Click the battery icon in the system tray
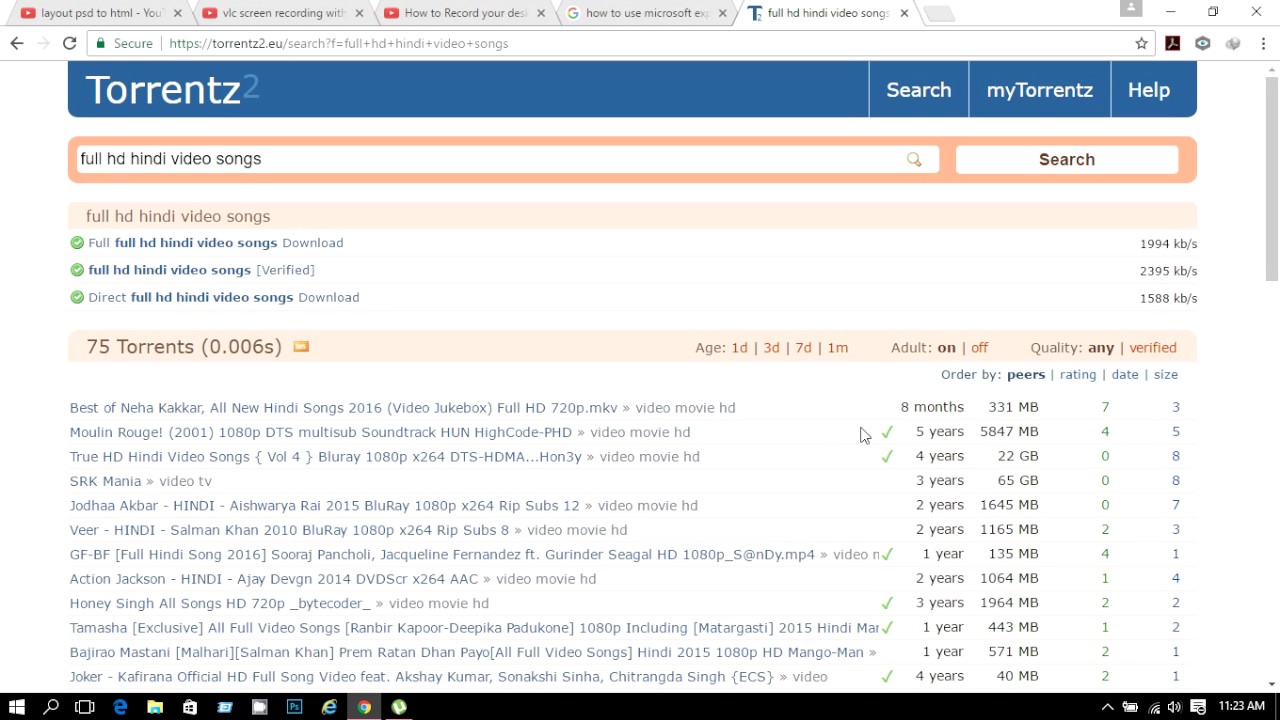The image size is (1280, 720). coord(1131,707)
